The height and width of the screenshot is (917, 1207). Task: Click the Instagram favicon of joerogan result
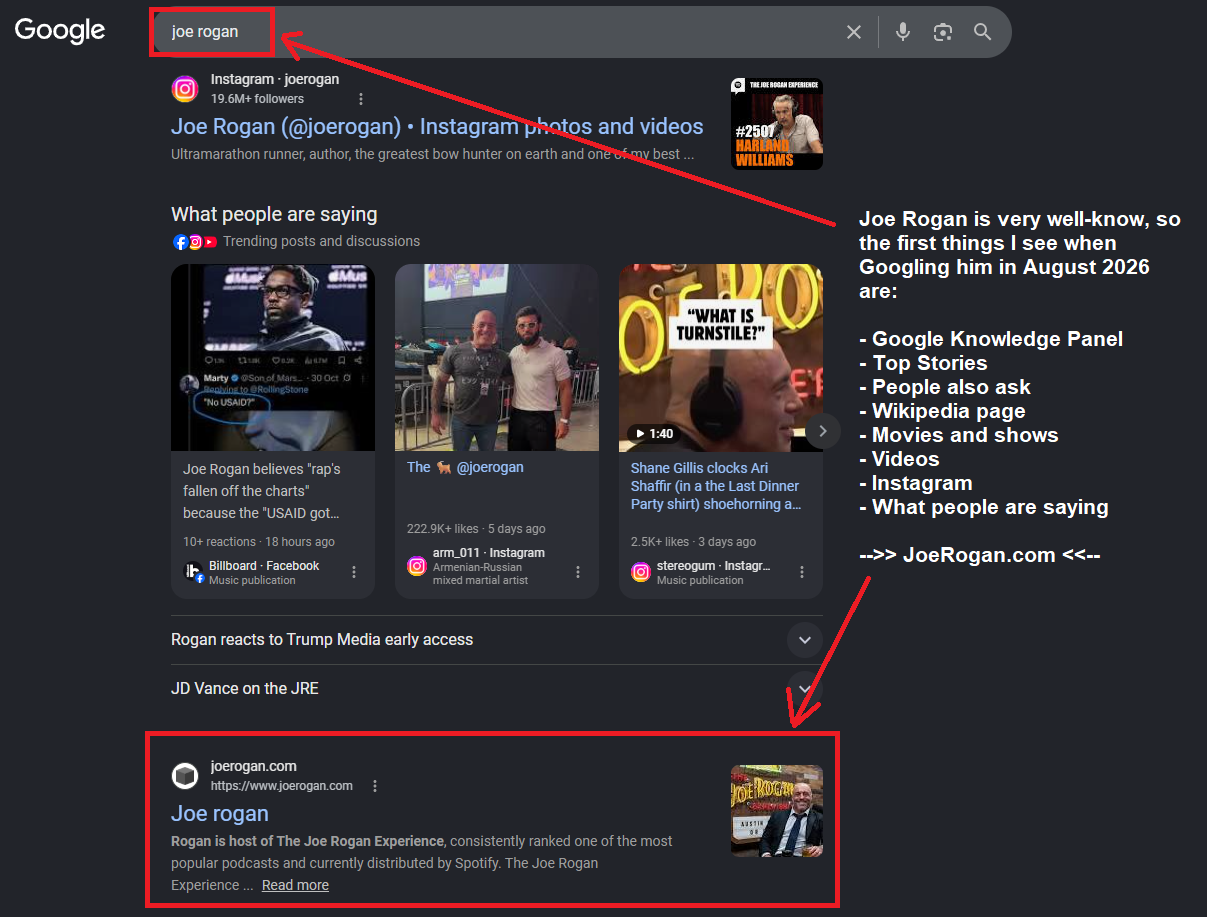click(x=185, y=89)
